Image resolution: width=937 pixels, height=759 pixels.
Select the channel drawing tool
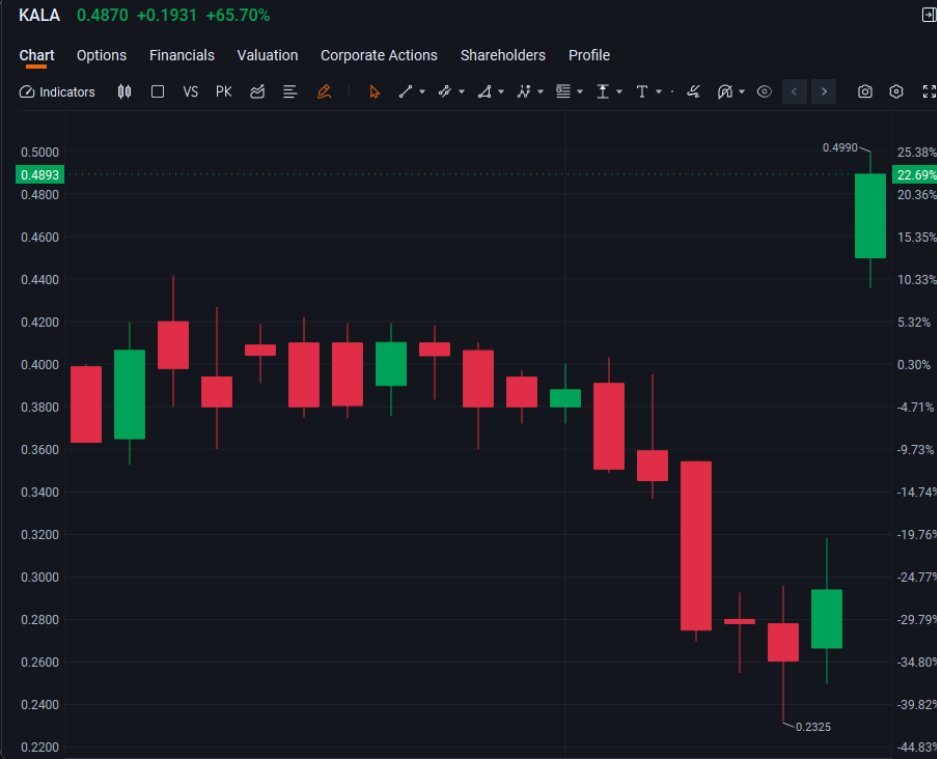point(444,91)
